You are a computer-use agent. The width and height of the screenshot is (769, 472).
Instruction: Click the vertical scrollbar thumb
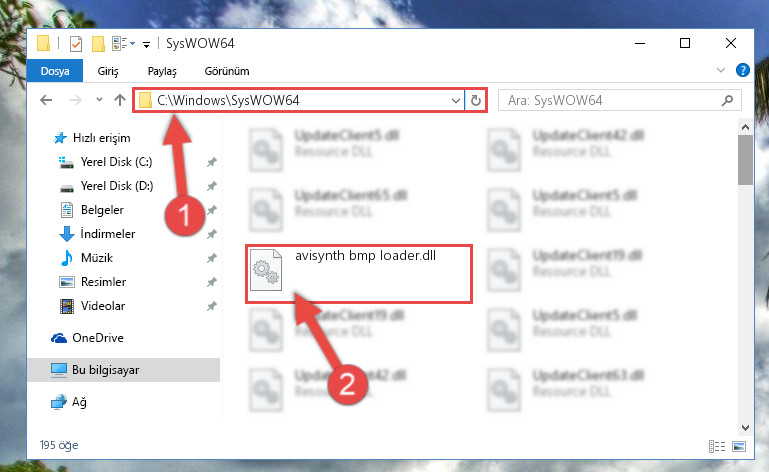coord(745,160)
